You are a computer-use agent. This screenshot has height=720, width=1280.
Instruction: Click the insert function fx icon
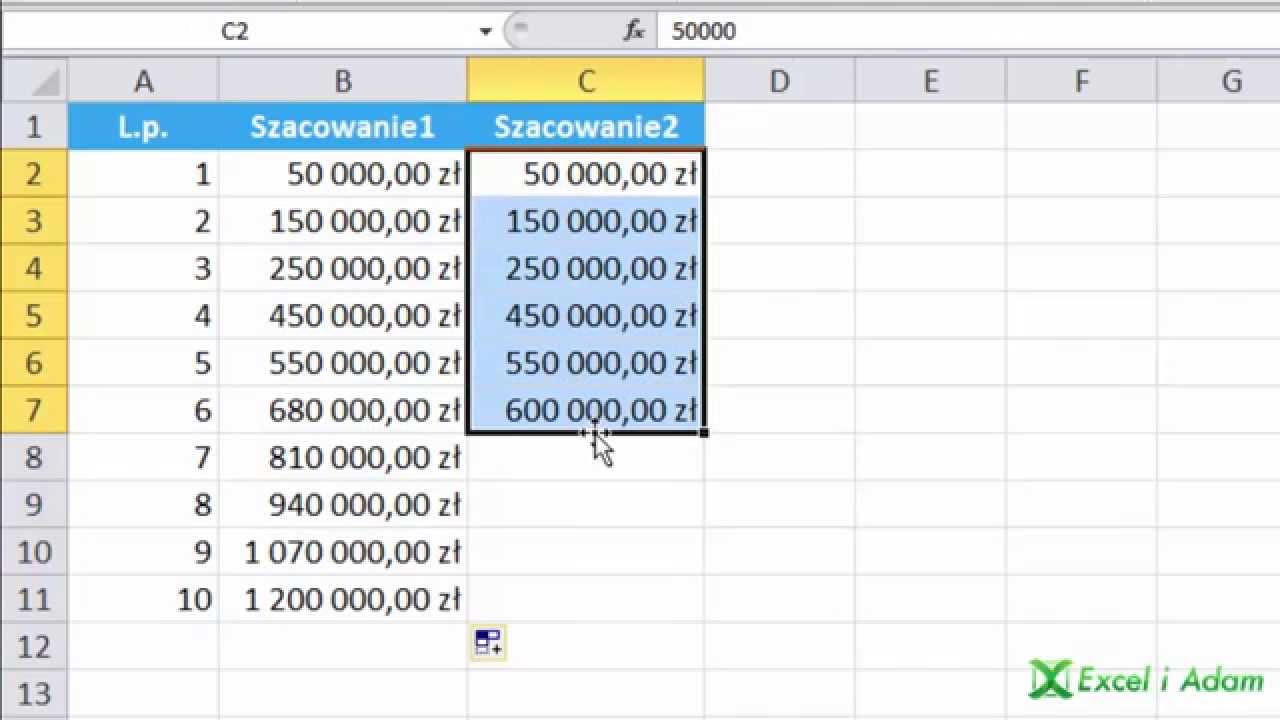click(634, 31)
